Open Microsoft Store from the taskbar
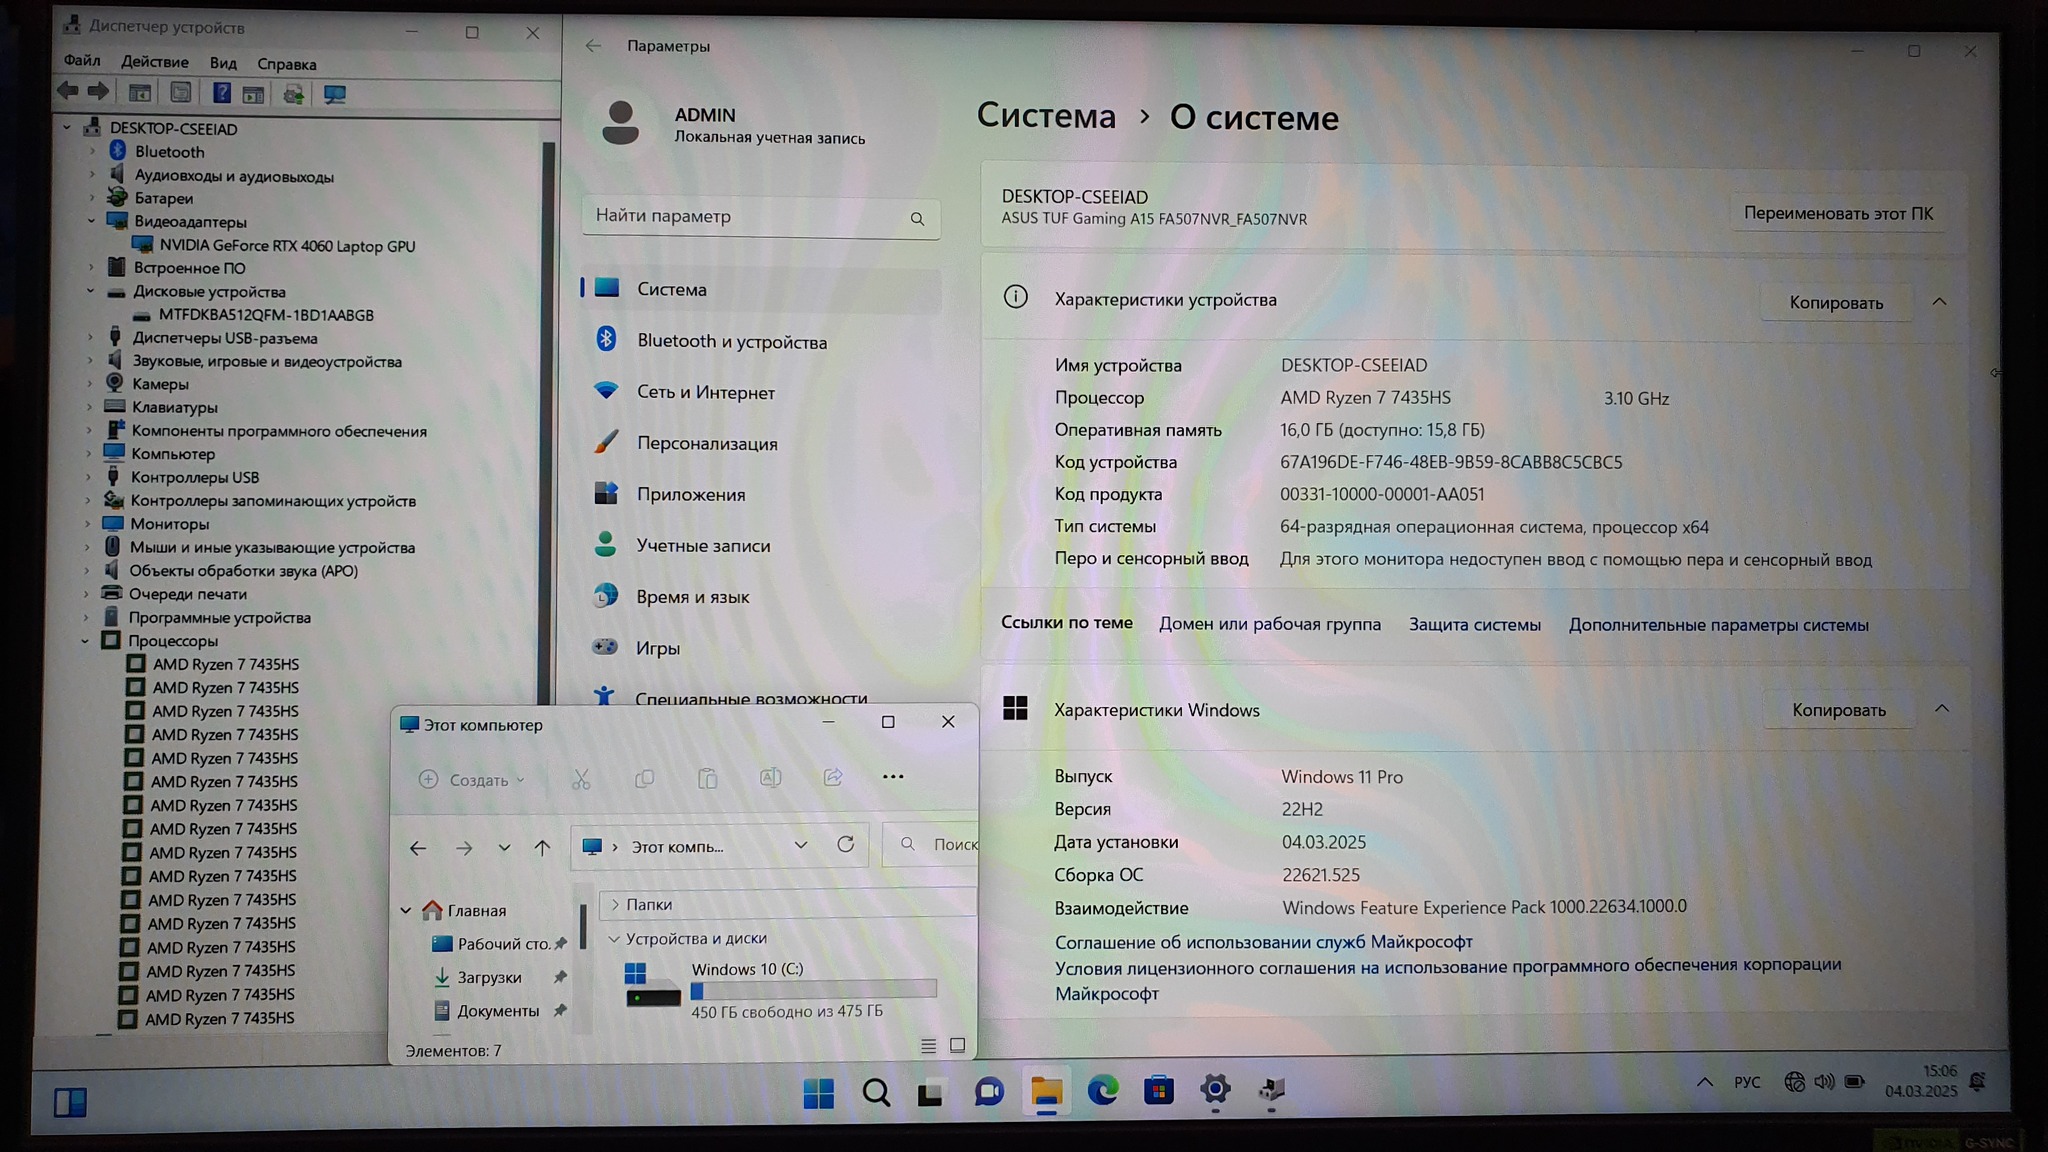The height and width of the screenshot is (1152, 2048). click(1159, 1091)
